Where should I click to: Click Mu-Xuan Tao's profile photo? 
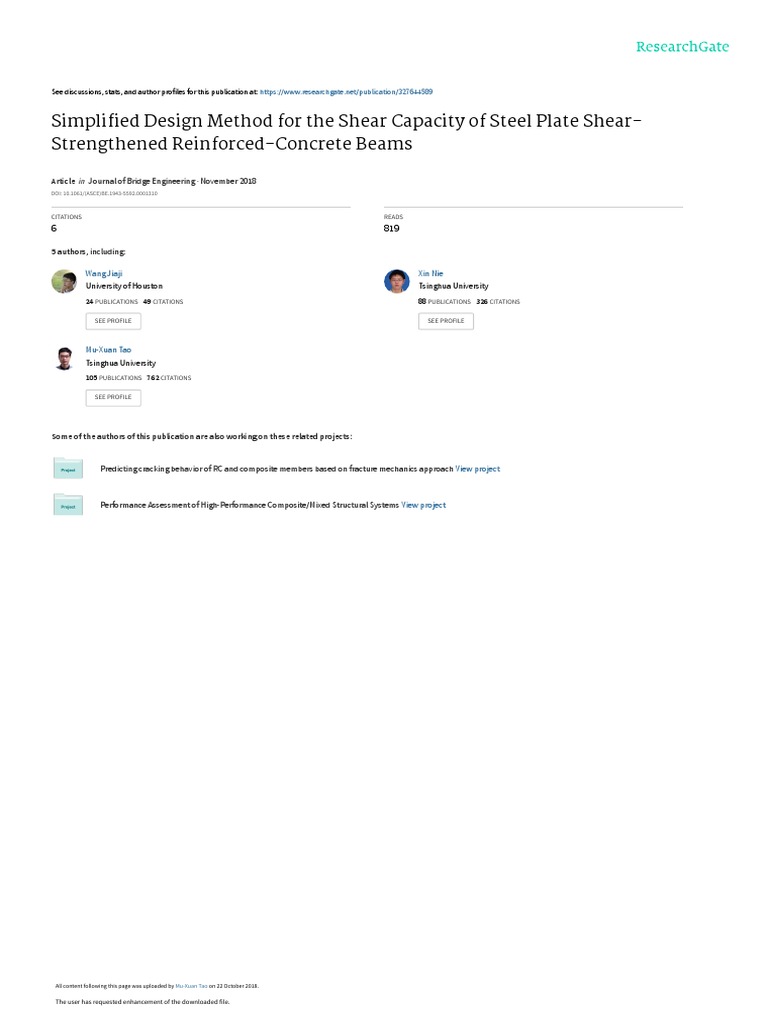coord(64,359)
